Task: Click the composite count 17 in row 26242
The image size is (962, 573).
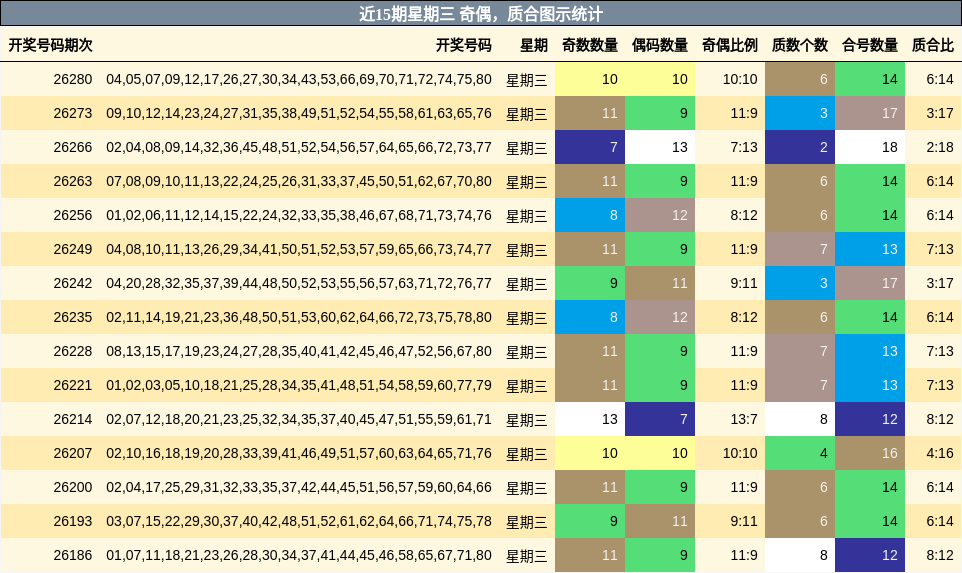Action: [870, 283]
